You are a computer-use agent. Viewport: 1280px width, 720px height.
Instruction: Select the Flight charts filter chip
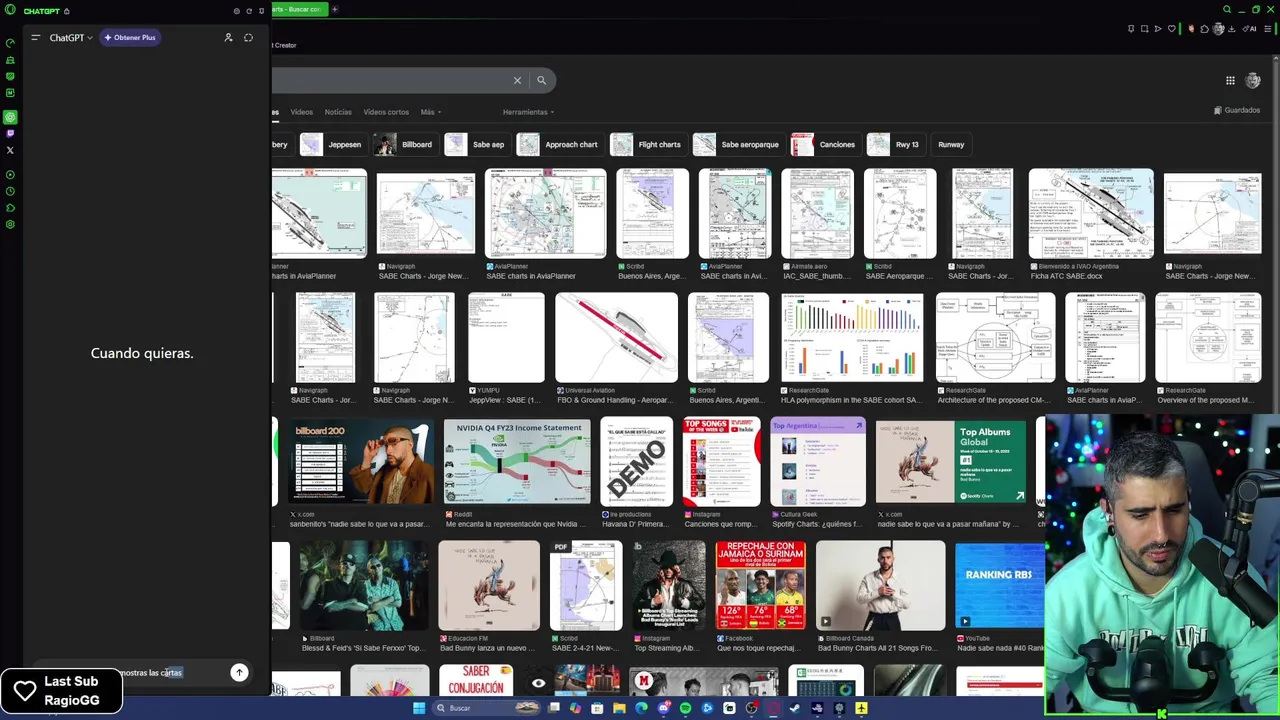point(647,144)
